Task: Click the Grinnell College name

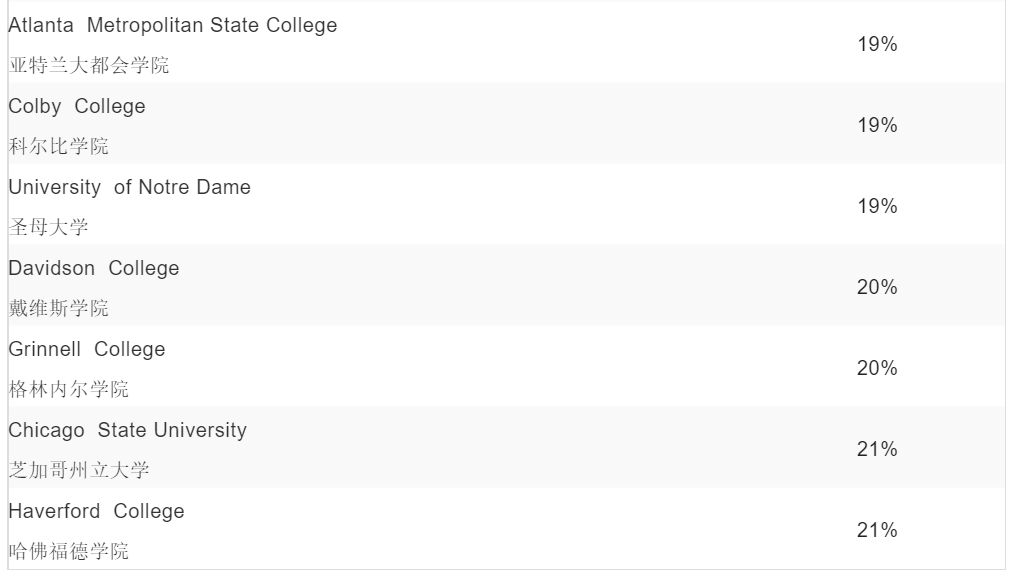Action: coord(87,350)
